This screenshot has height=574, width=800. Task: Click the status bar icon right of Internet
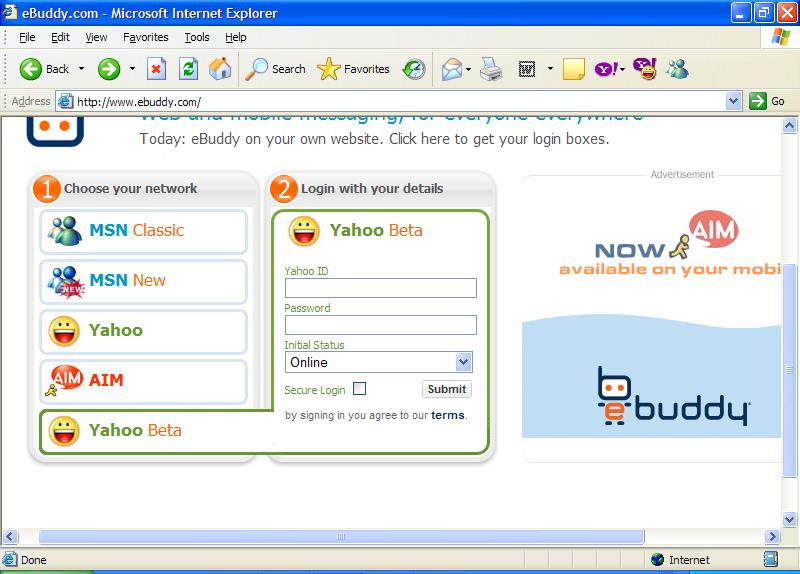(770, 559)
